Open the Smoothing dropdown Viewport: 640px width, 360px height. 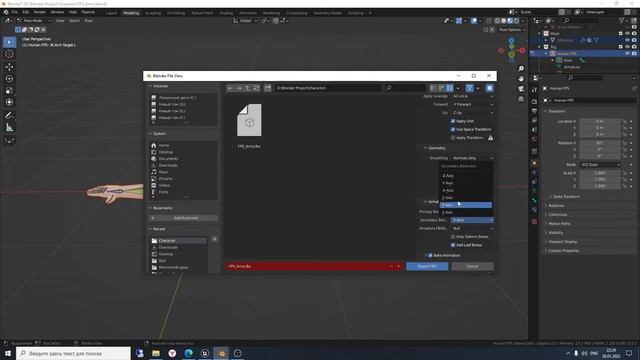472,158
